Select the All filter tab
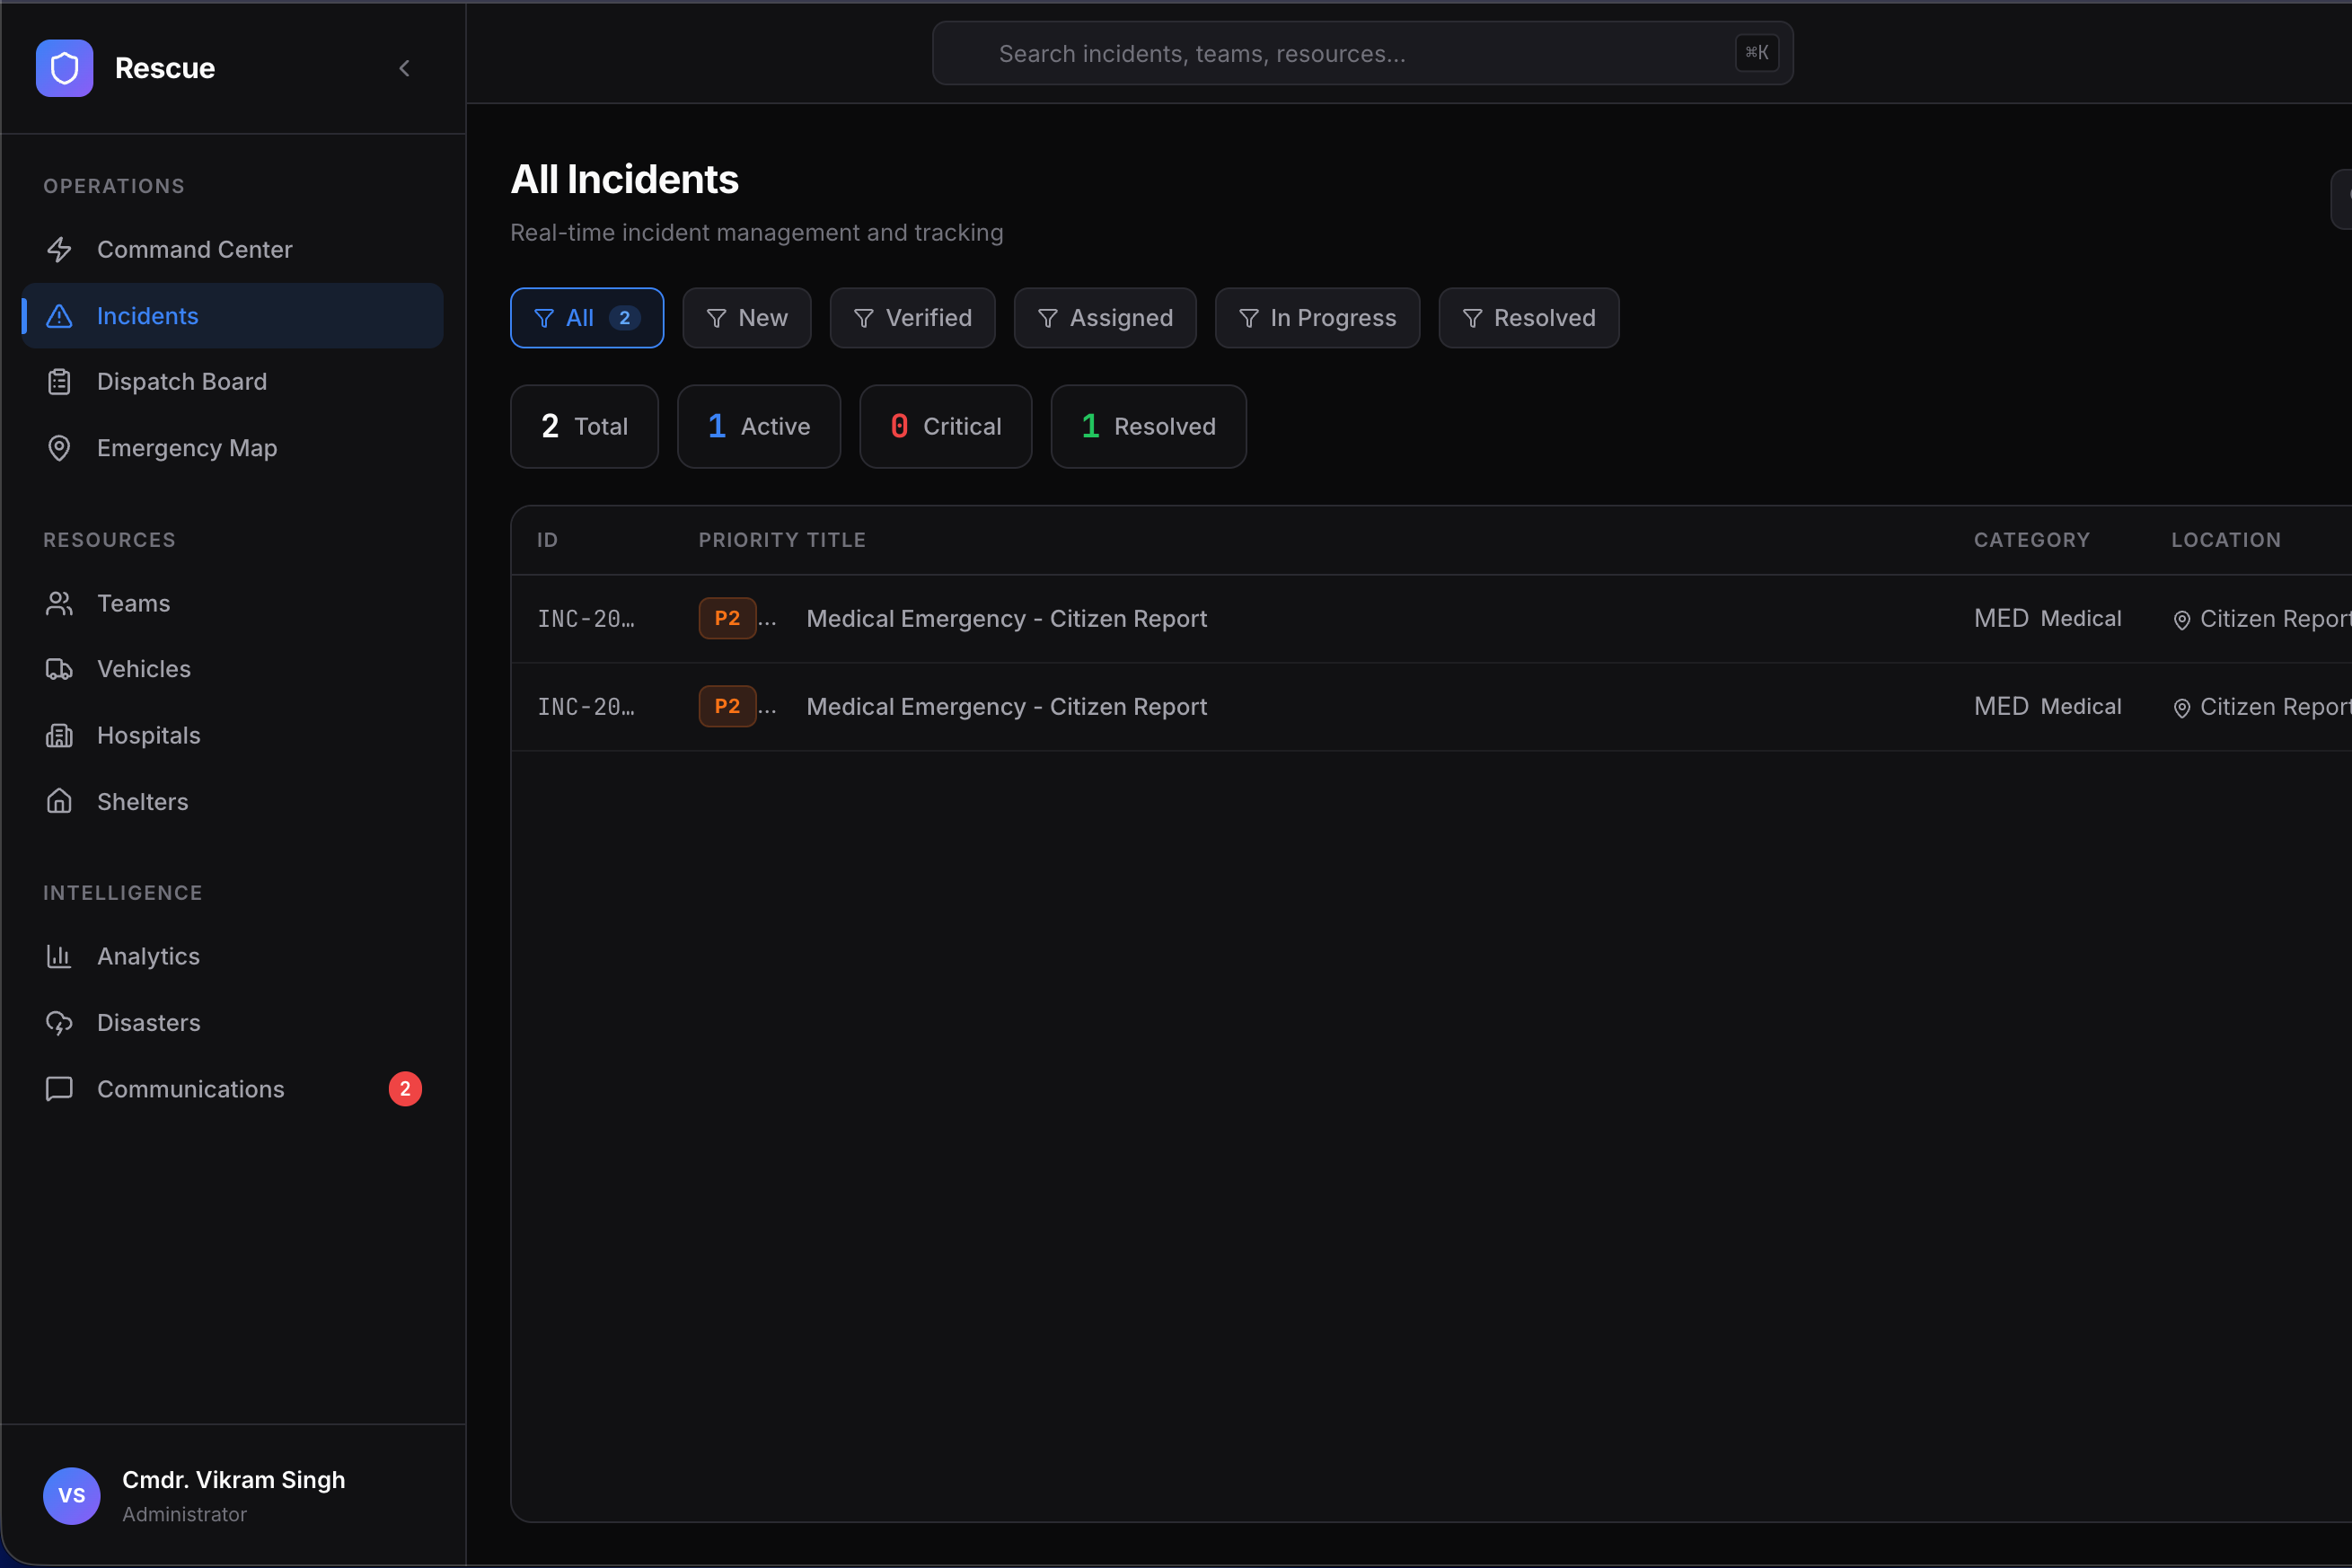This screenshot has height=1568, width=2352. click(587, 318)
